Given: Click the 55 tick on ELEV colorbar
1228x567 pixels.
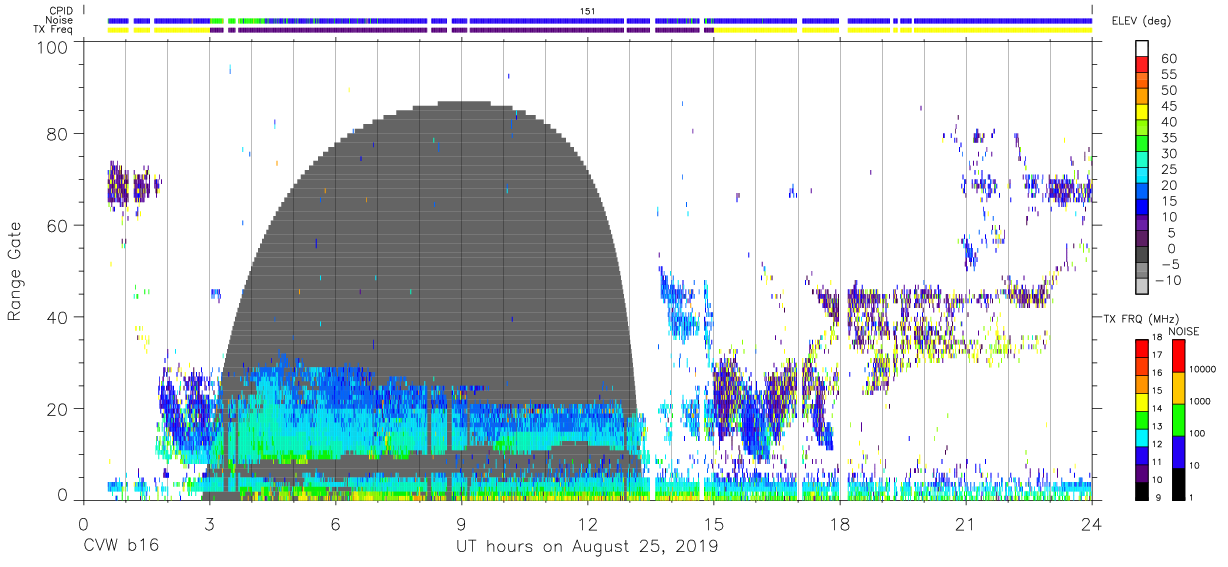Looking at the screenshot, I should 1167,74.
